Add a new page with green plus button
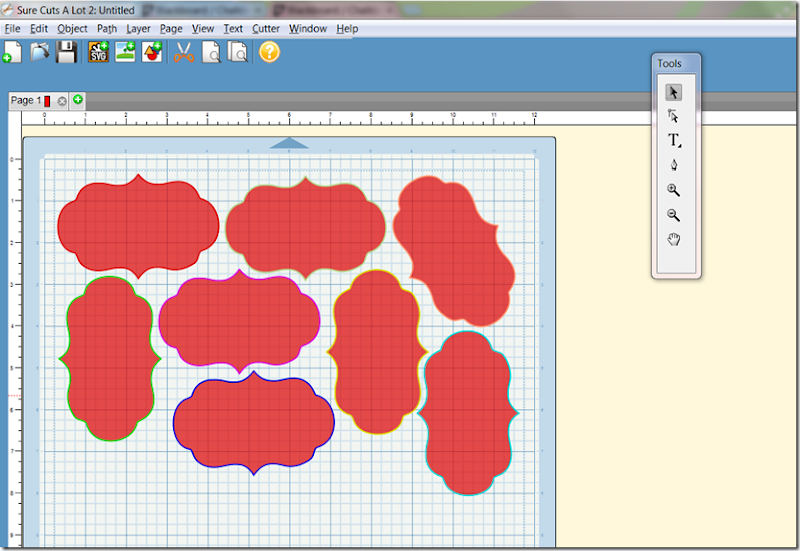800x551 pixels. pyautogui.click(x=78, y=100)
